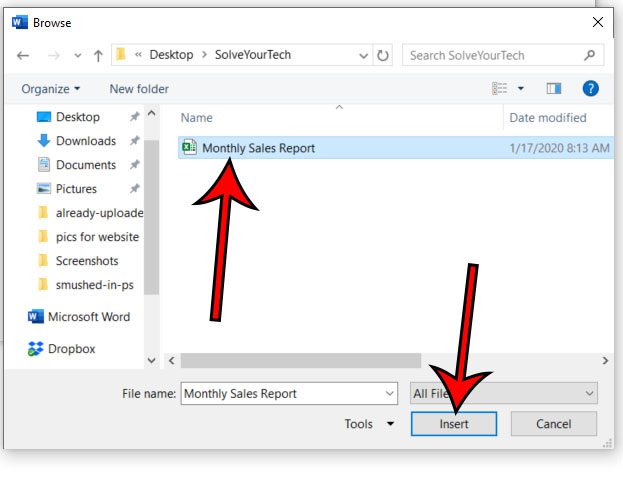This screenshot has height=501, width=623.
Task: Open the view options dropdown arrow
Action: 521,89
